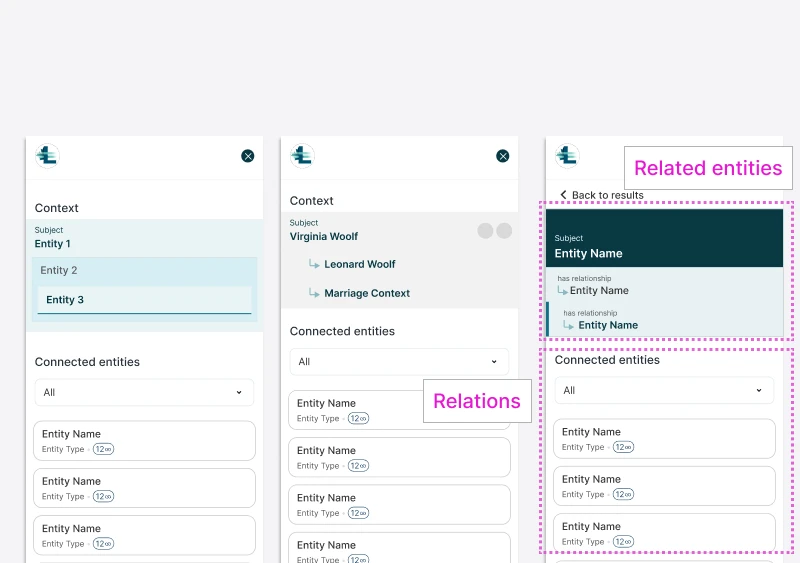Open the All dropdown in the left panel
Viewport: 800px width, 563px height.
pyautogui.click(x=144, y=393)
